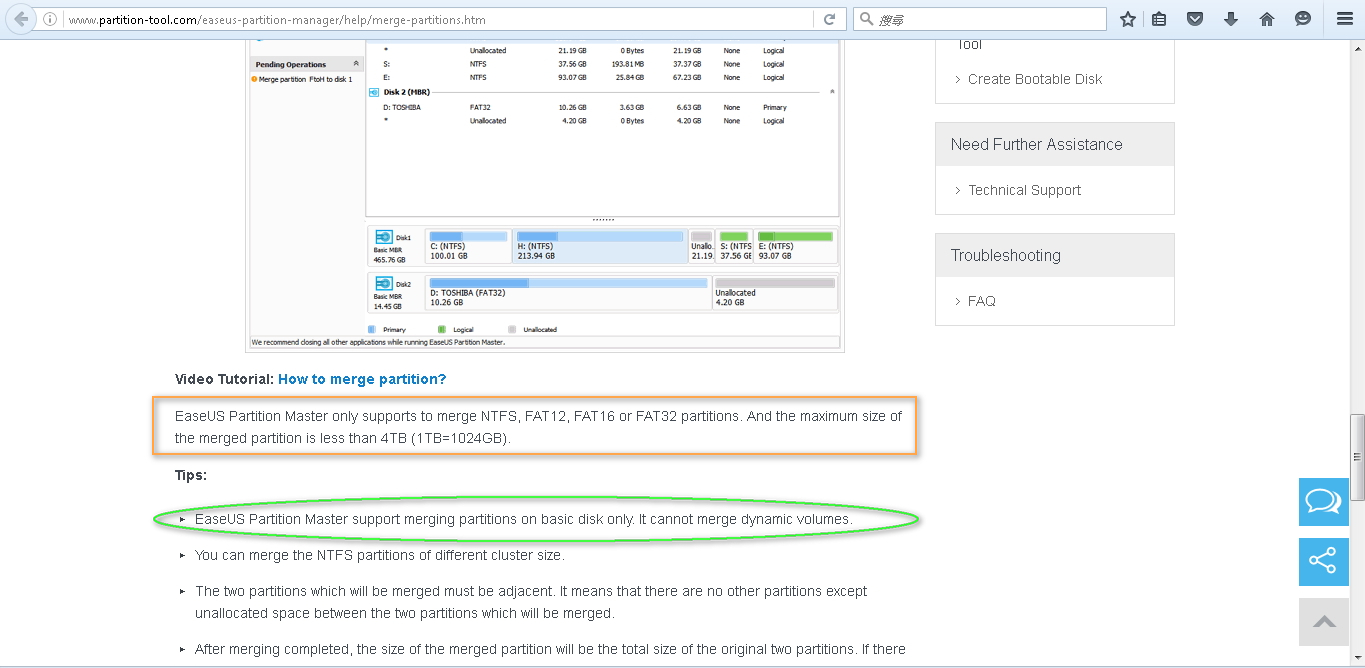Open the browser hamburger menu
This screenshot has height=668, width=1365.
[1345, 19]
